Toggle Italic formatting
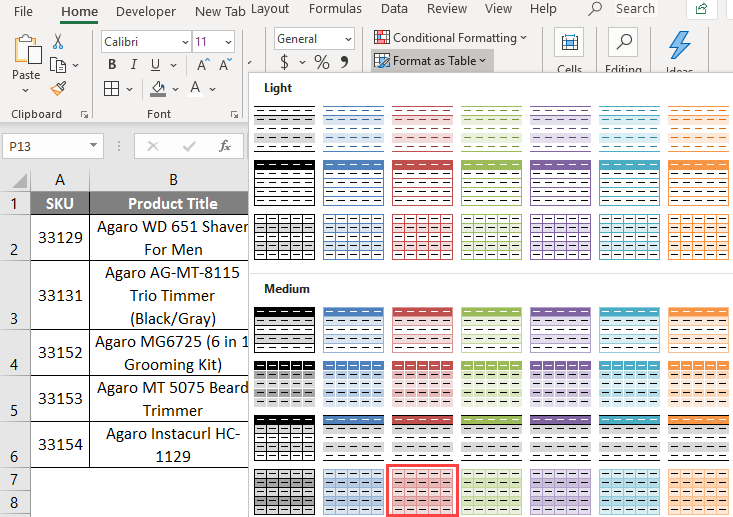This screenshot has height=517, width=733. point(134,65)
